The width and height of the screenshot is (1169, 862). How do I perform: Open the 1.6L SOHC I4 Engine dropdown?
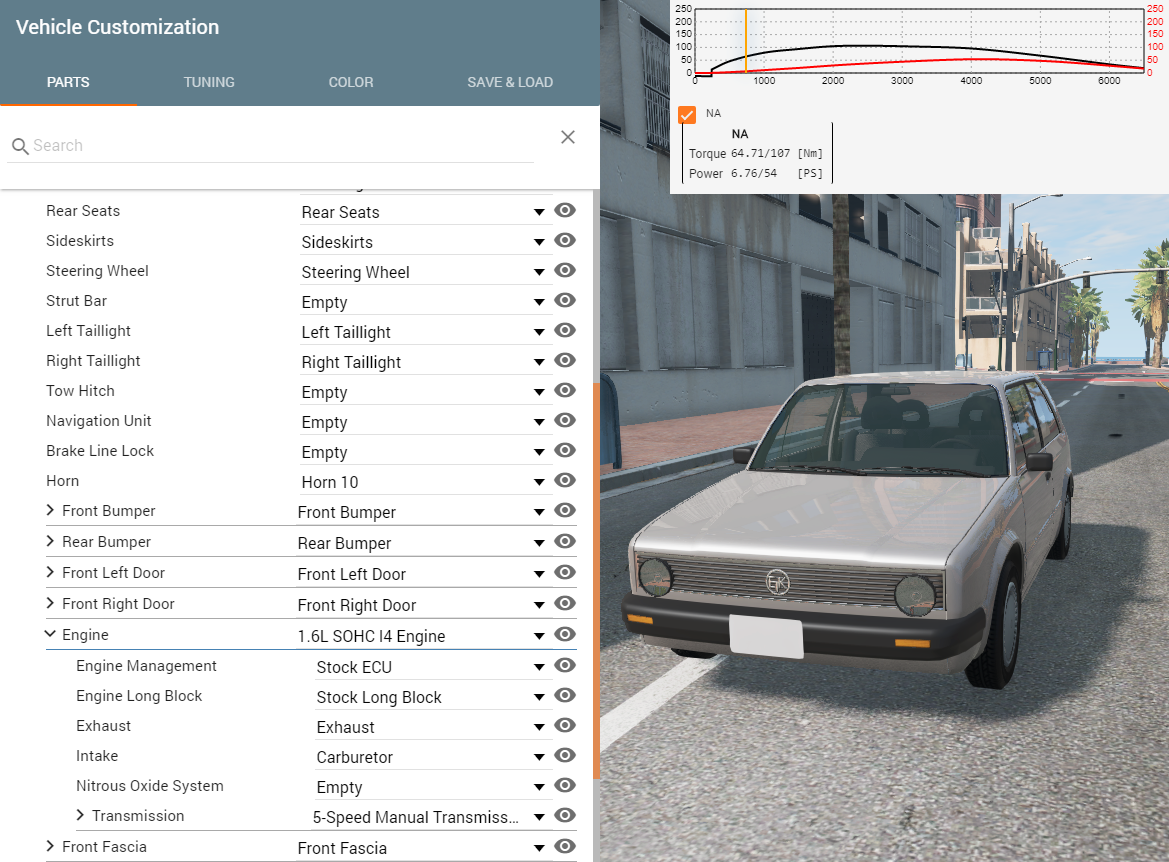(423, 636)
